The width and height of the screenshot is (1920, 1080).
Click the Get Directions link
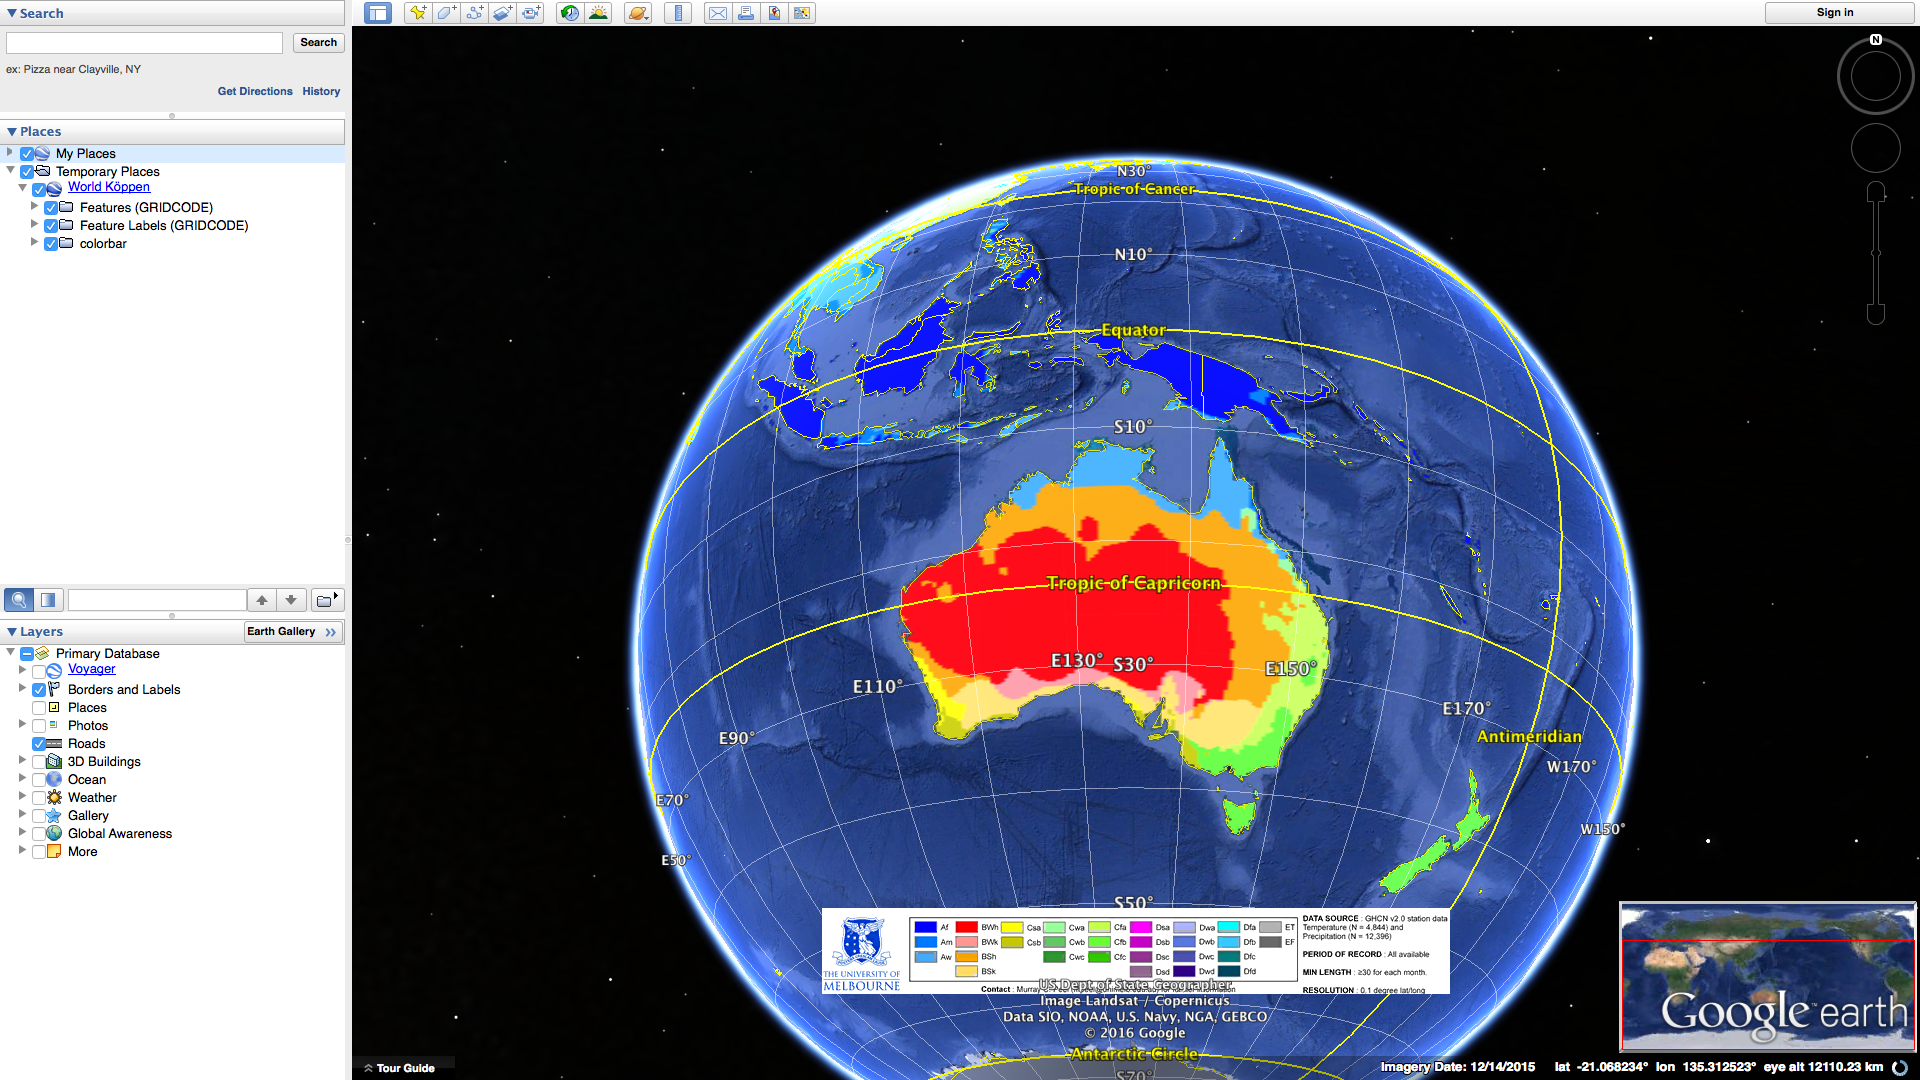(255, 91)
